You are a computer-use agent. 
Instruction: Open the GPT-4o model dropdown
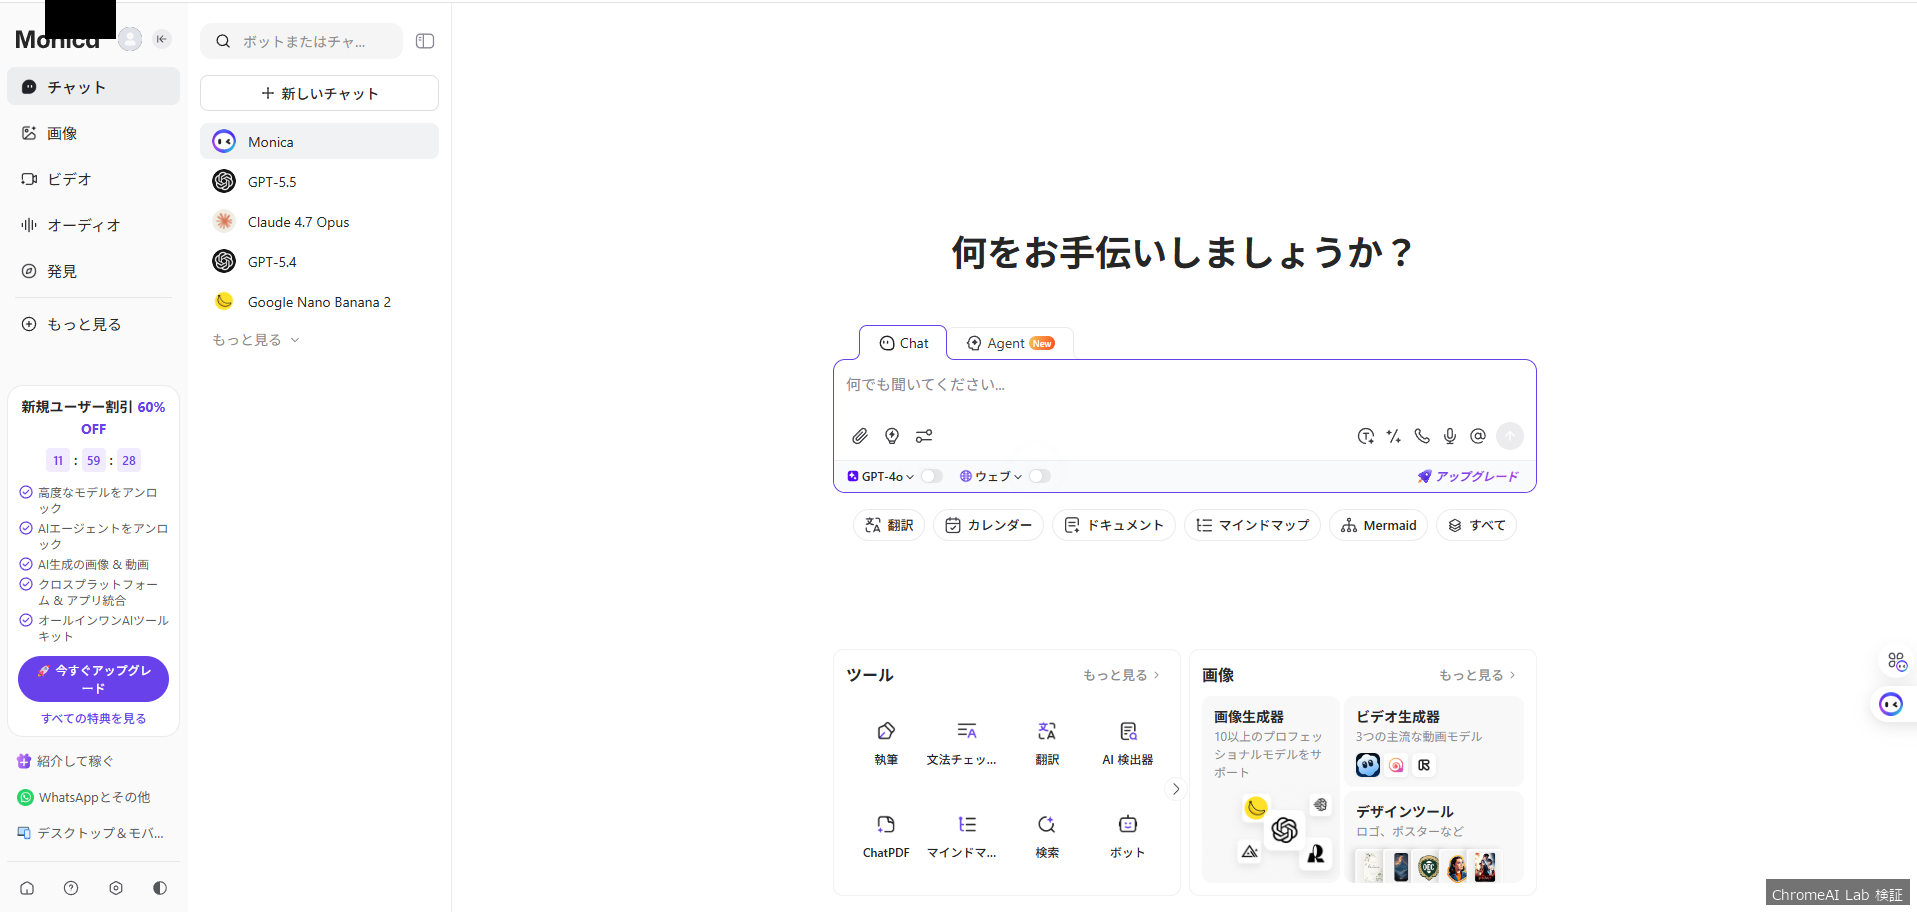[x=881, y=476]
